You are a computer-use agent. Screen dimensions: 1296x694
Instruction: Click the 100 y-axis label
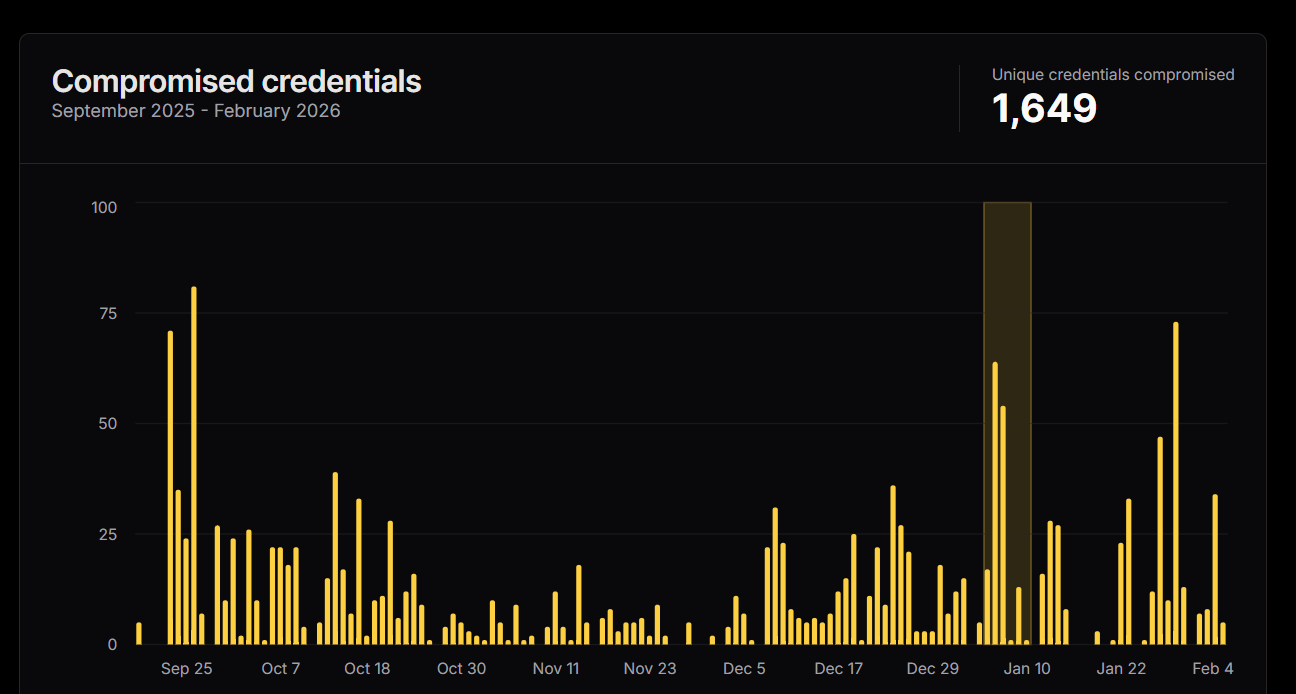105,207
